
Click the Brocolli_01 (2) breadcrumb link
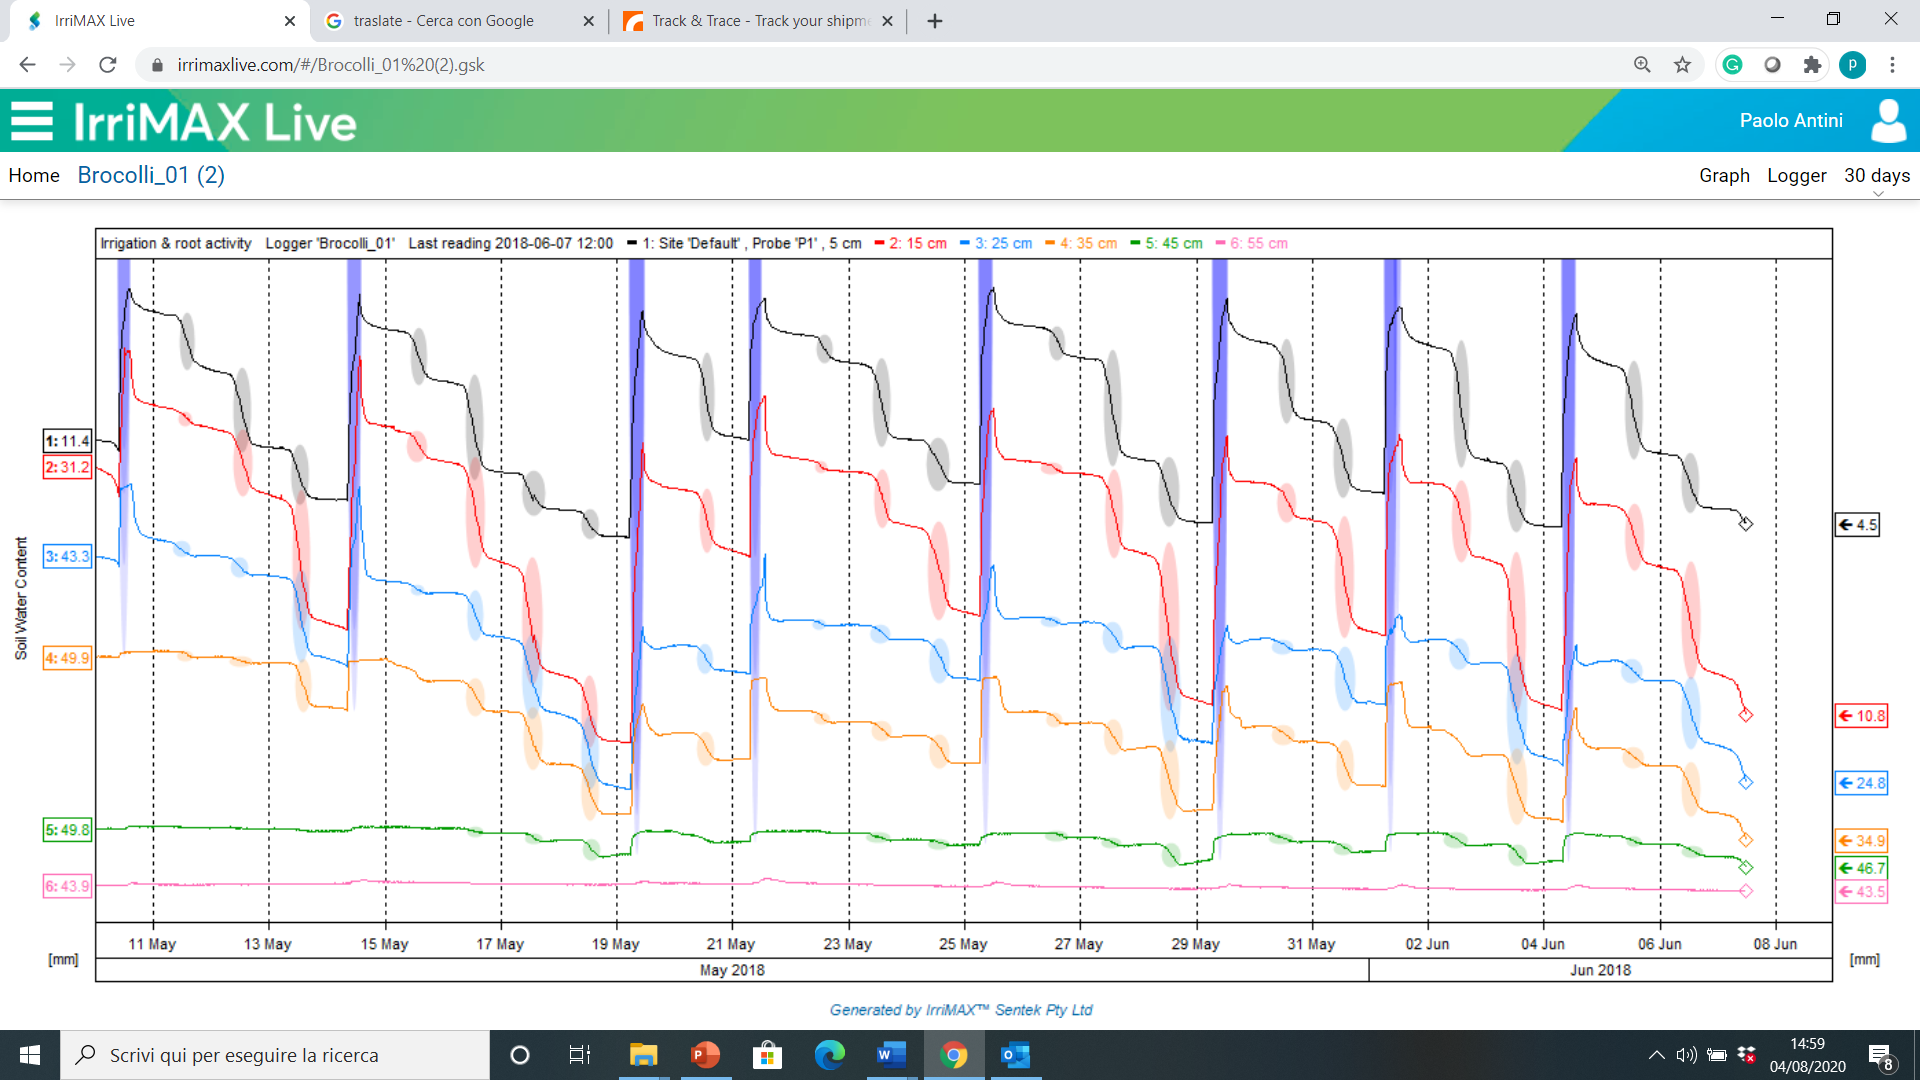(x=151, y=176)
